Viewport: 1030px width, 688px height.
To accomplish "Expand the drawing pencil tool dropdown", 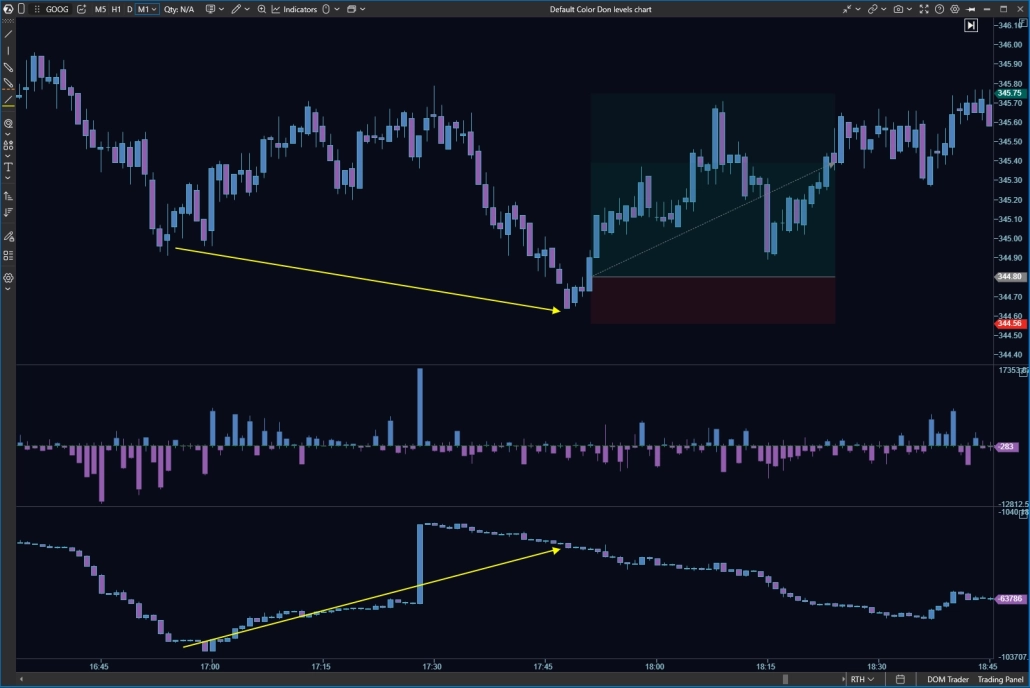I will [246, 9].
